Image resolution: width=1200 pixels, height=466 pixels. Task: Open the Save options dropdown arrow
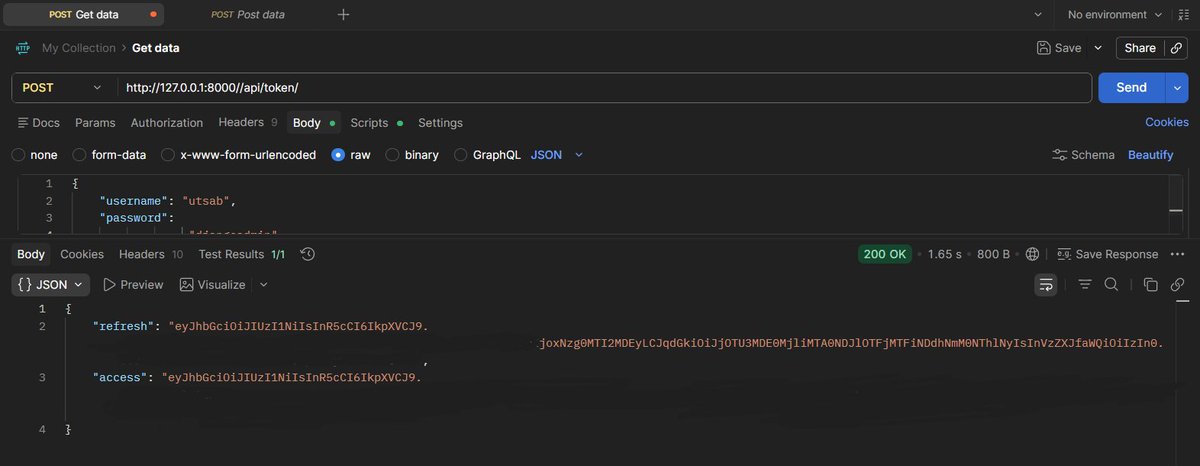click(x=1098, y=47)
